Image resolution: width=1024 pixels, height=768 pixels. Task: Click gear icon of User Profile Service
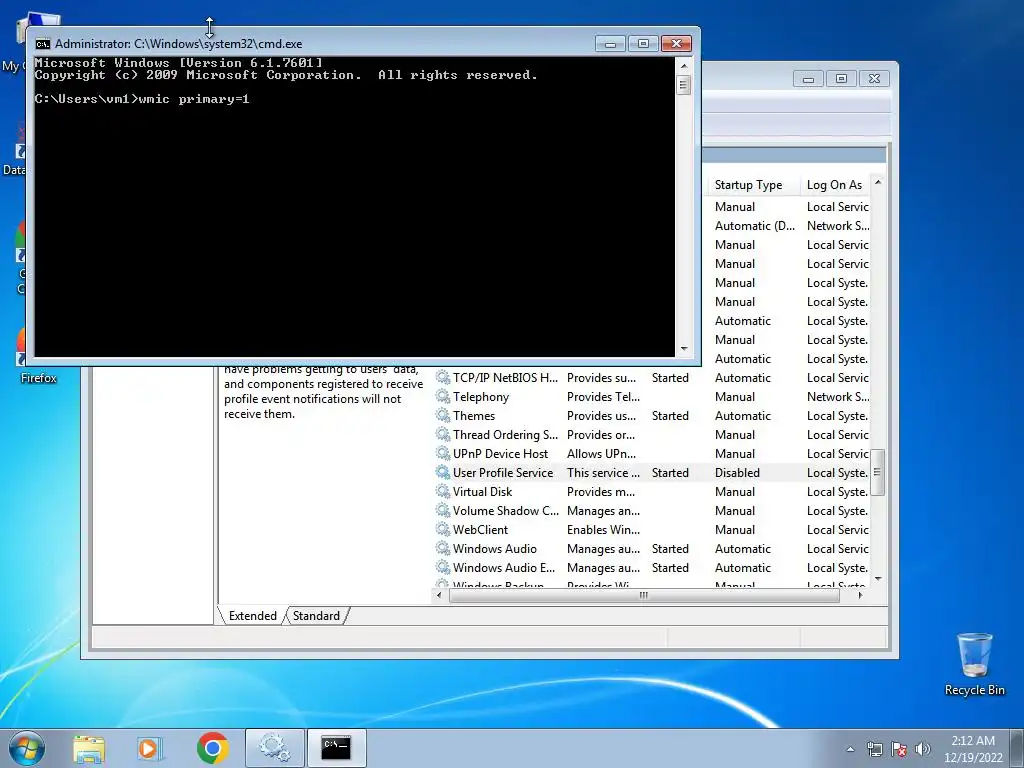[x=443, y=472]
